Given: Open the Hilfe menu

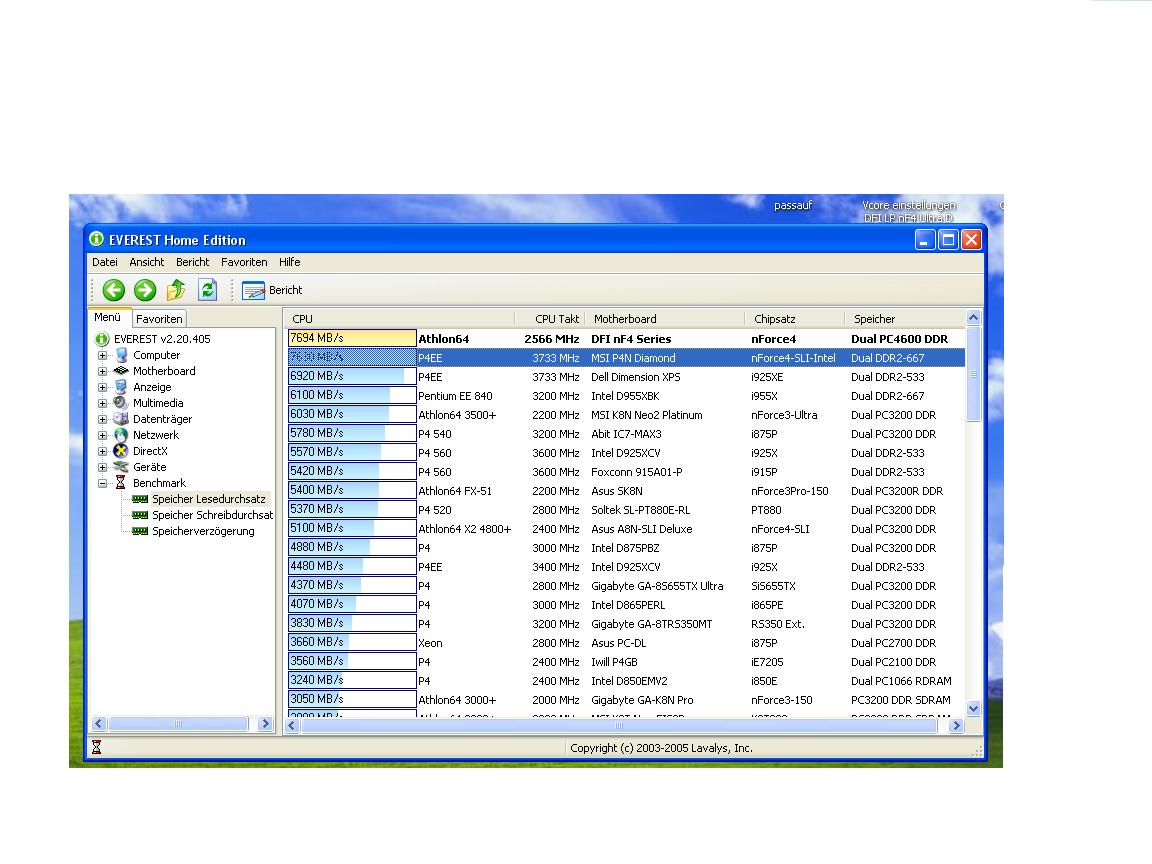Looking at the screenshot, I should [x=289, y=262].
